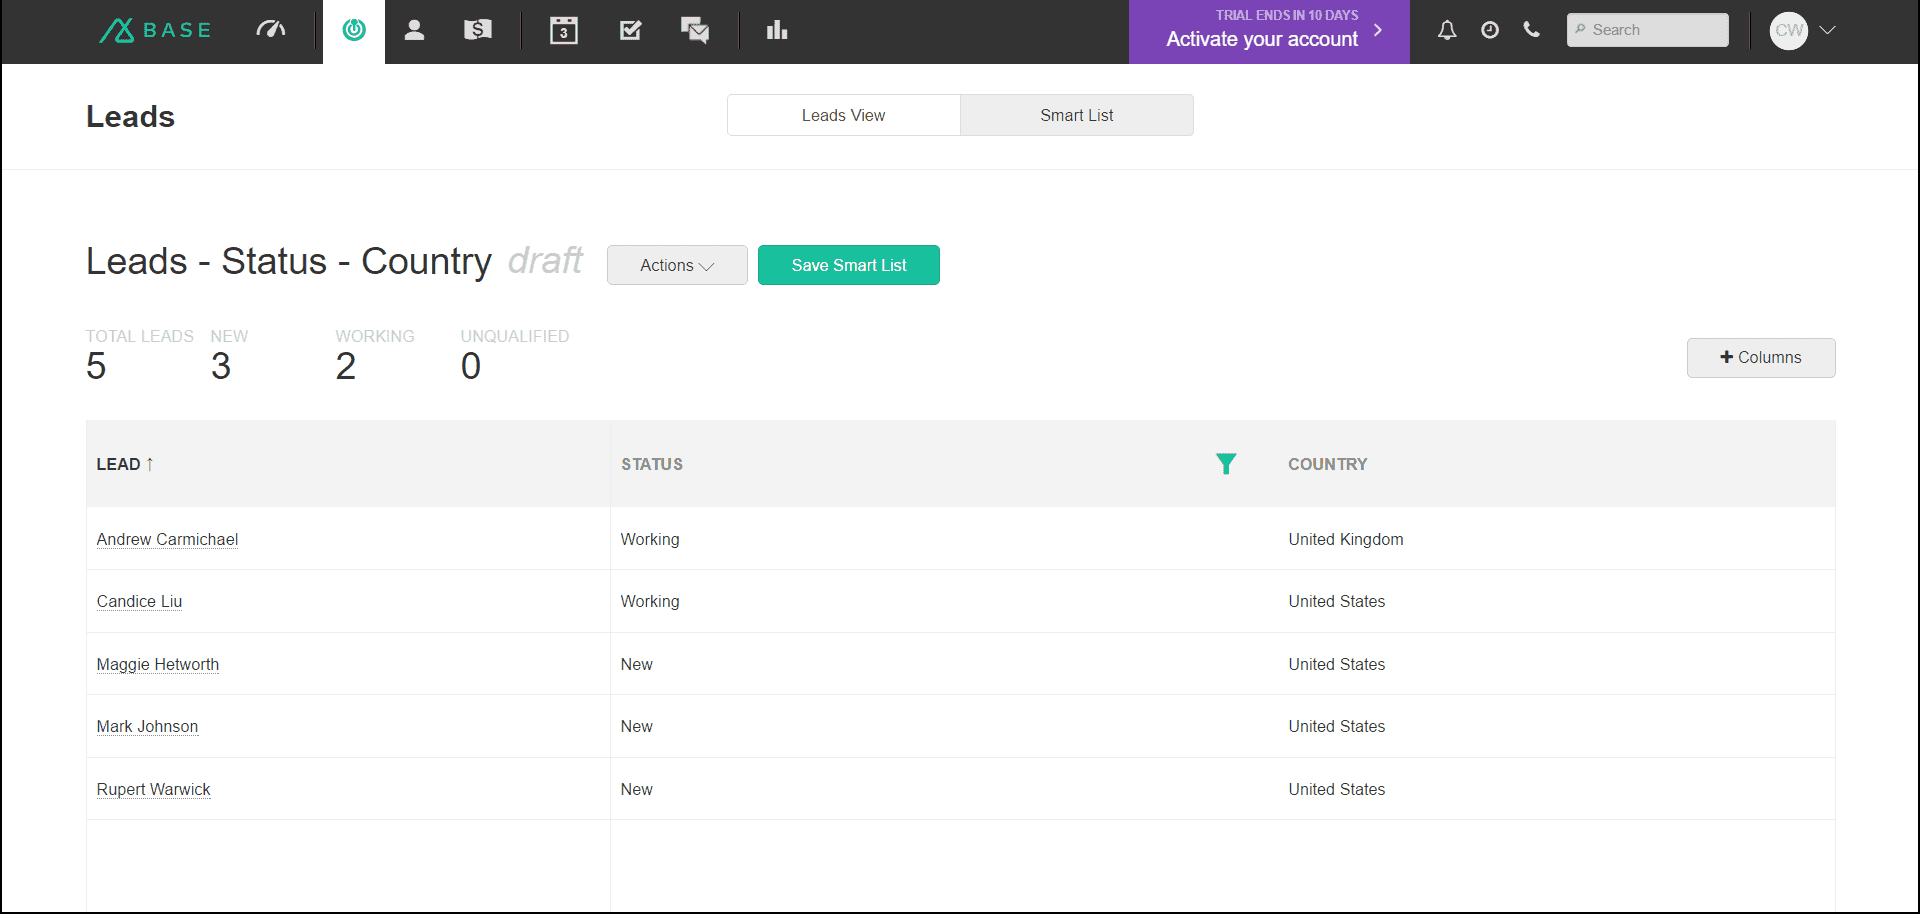Switch to Leads View tab
Viewport: 1920px width, 914px height.
click(x=844, y=115)
